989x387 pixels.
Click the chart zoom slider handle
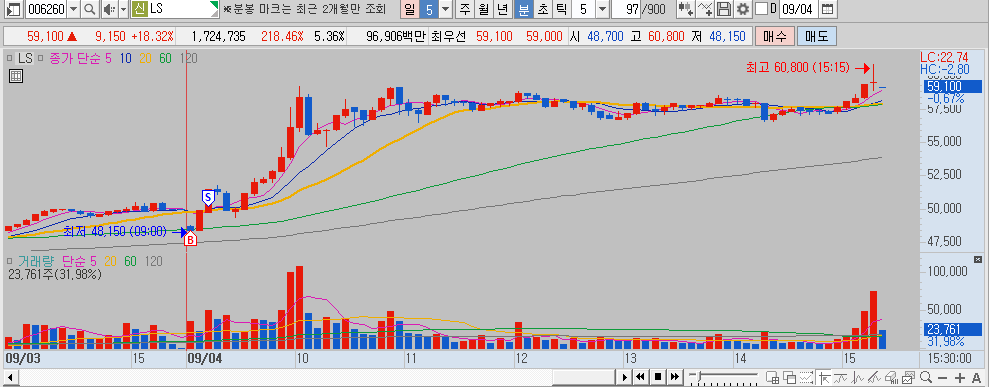pyautogui.click(x=698, y=376)
